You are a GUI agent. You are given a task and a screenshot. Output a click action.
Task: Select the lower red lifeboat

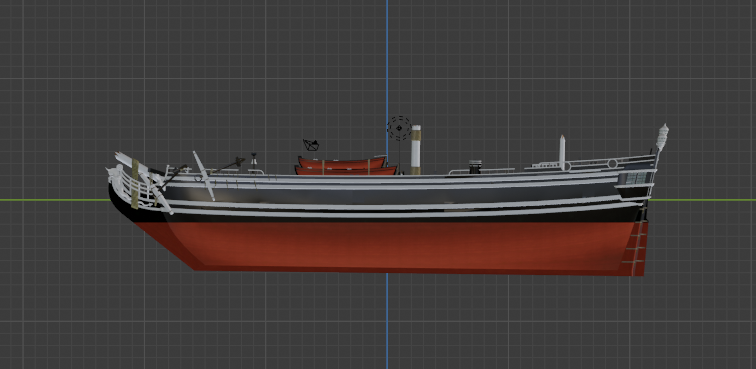tap(346, 171)
